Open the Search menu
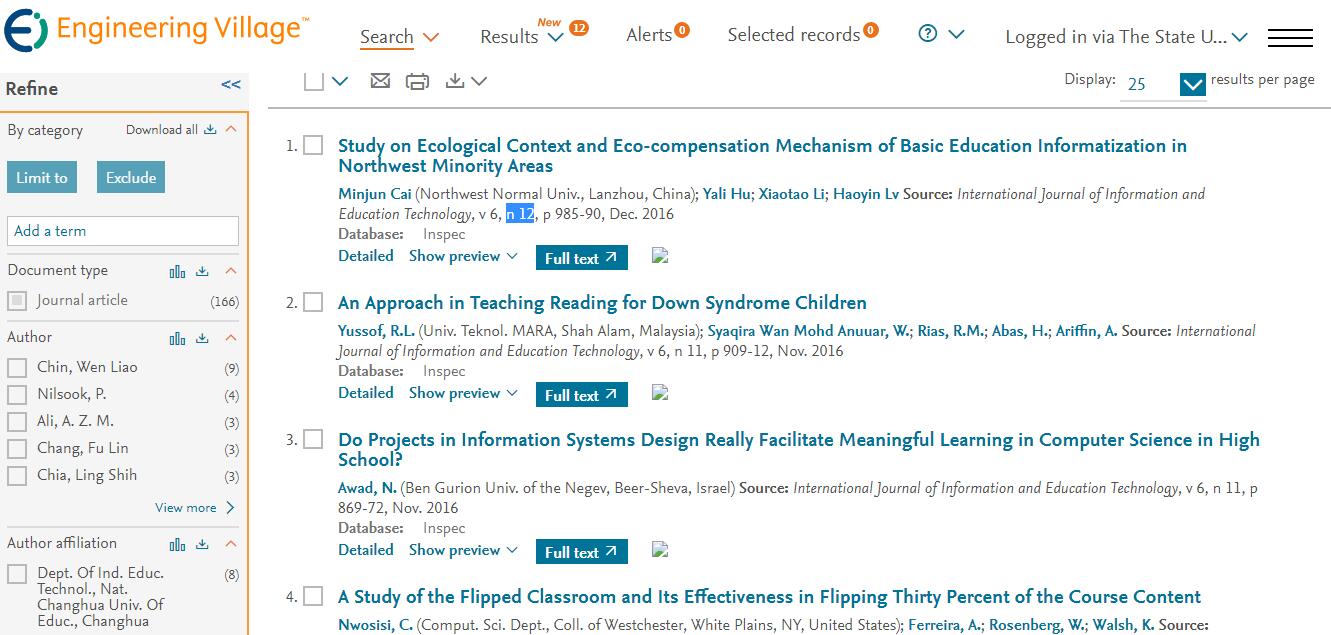This screenshot has width=1331, height=635. (x=399, y=37)
